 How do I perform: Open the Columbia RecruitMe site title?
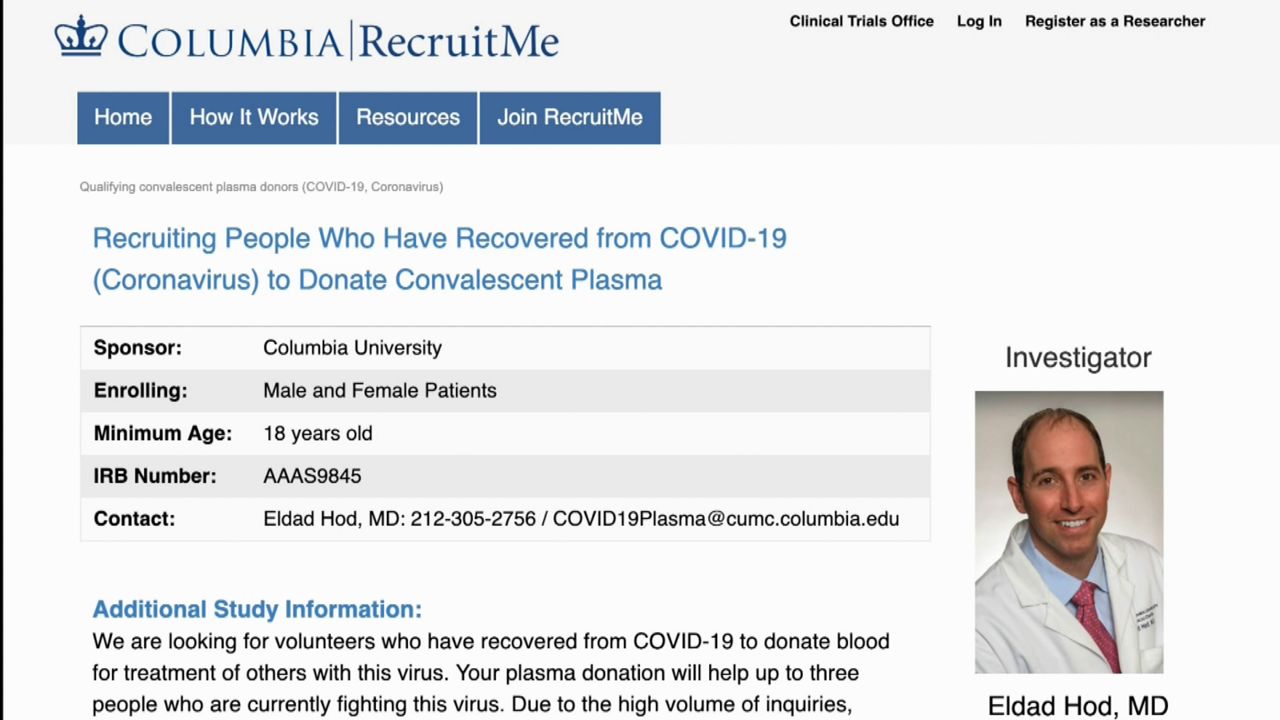[337, 41]
